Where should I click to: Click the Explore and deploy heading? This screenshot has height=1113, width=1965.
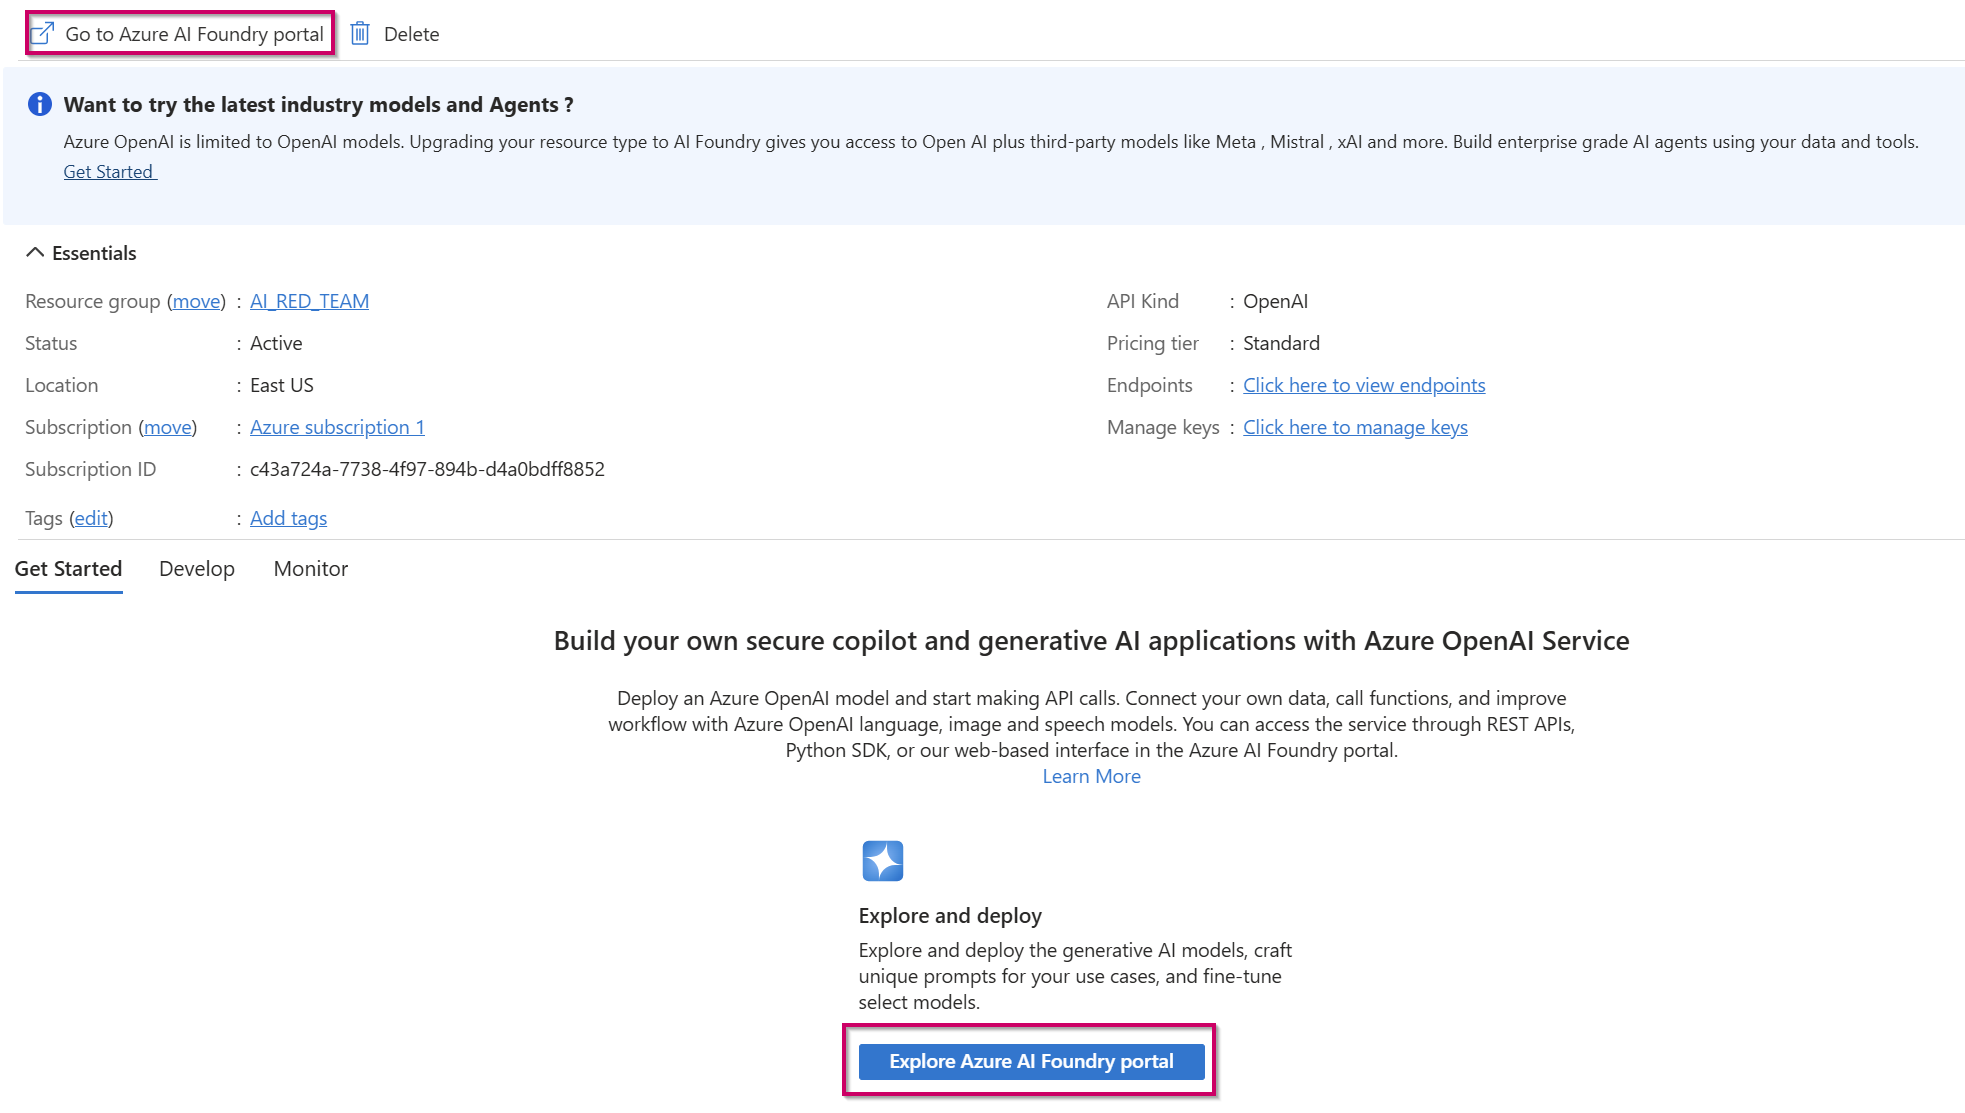(x=950, y=915)
